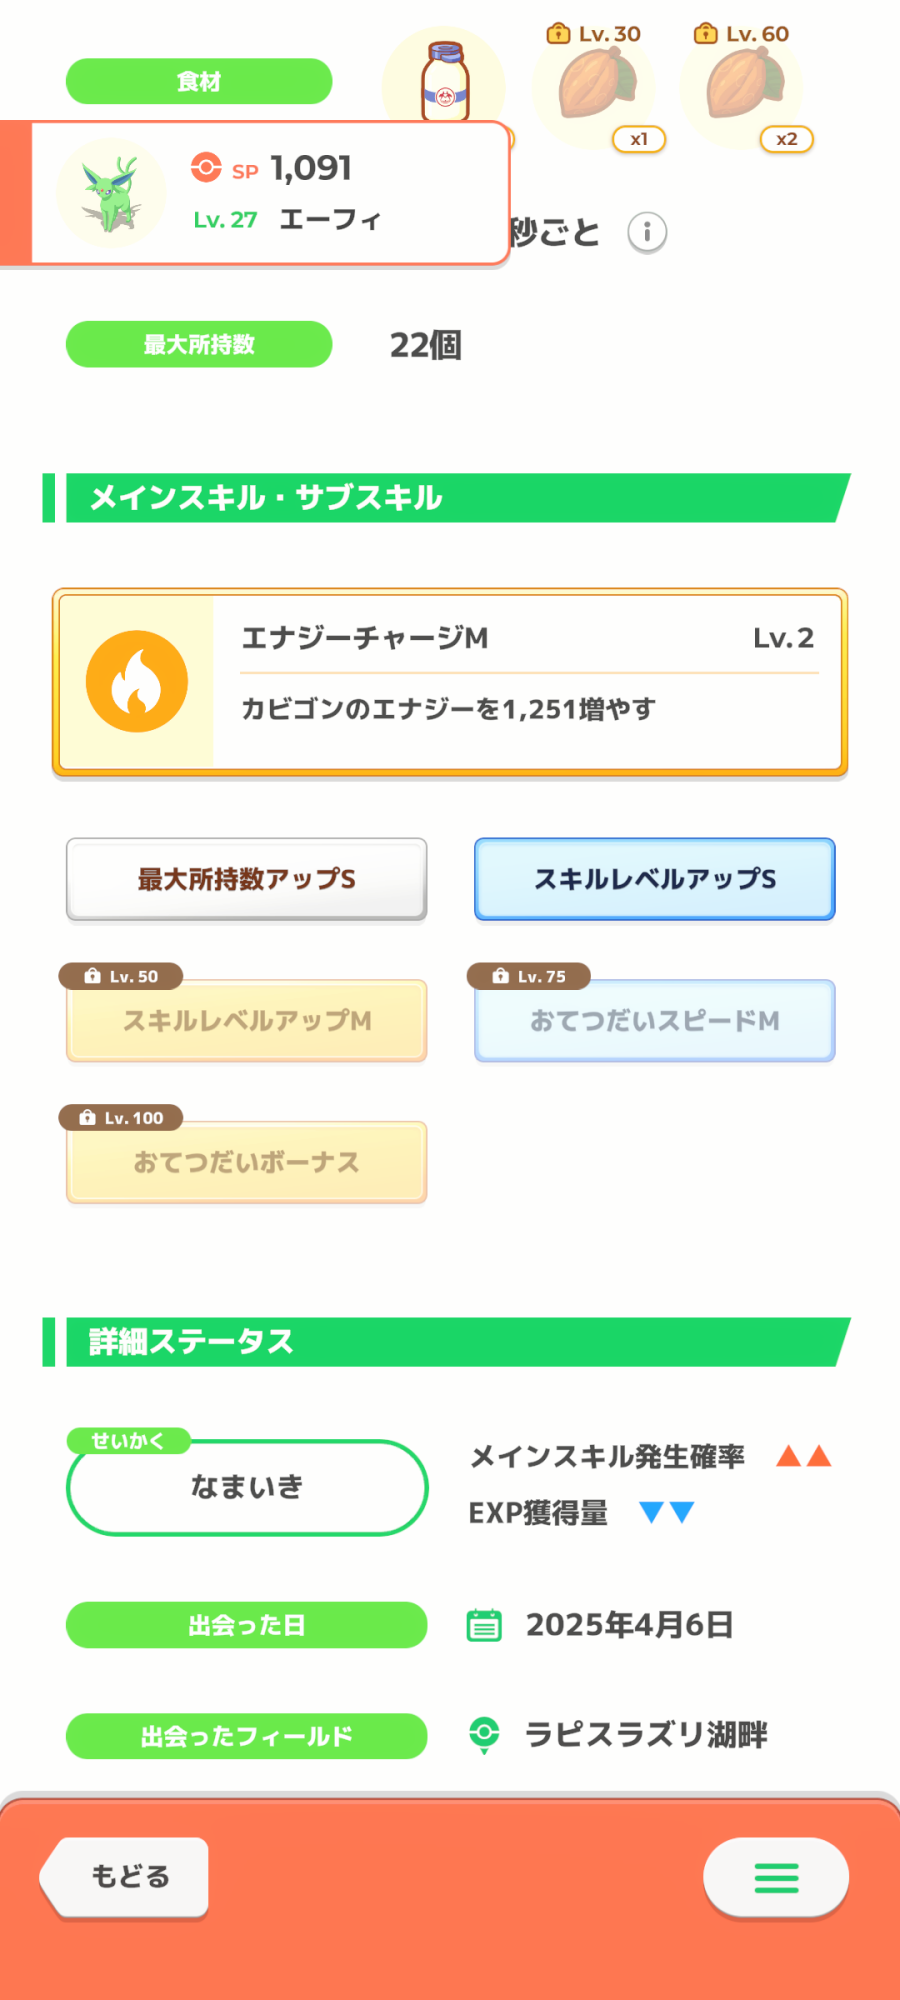Tap the locked おてつだいボーナス sub skill
The width and height of the screenshot is (900, 2000).
[x=247, y=1162]
